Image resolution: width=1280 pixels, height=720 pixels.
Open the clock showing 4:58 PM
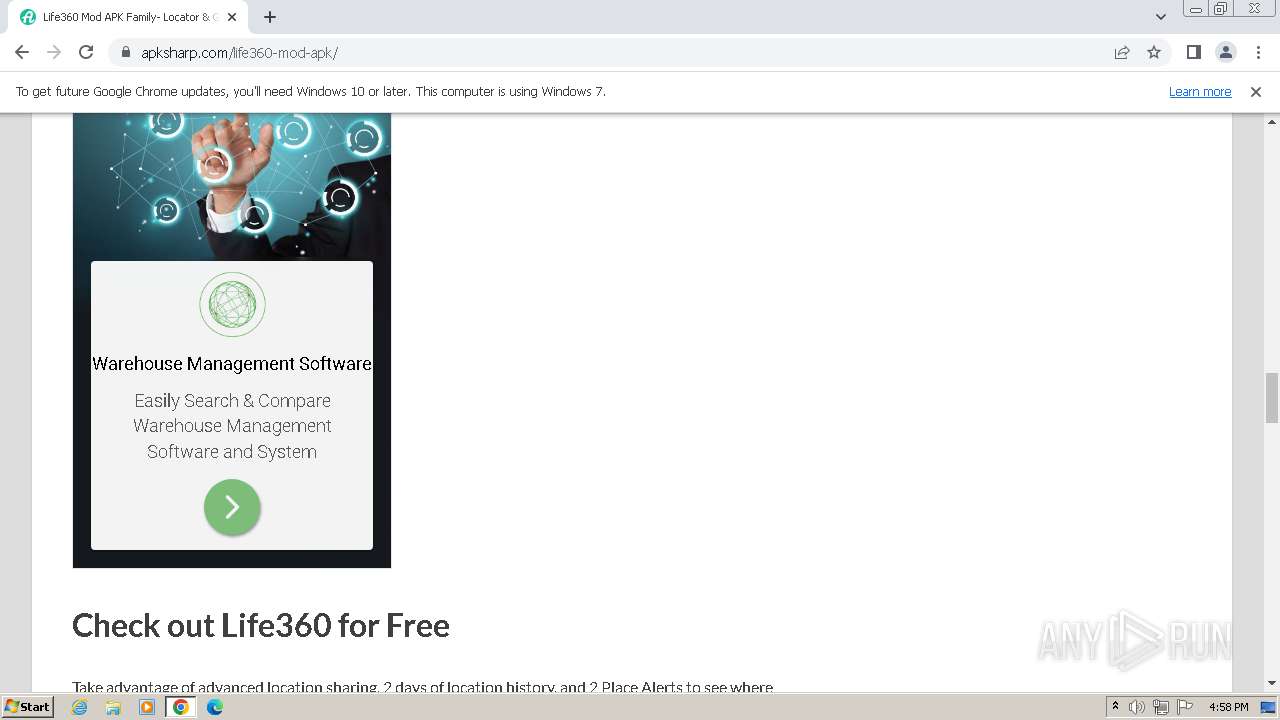click(1228, 707)
